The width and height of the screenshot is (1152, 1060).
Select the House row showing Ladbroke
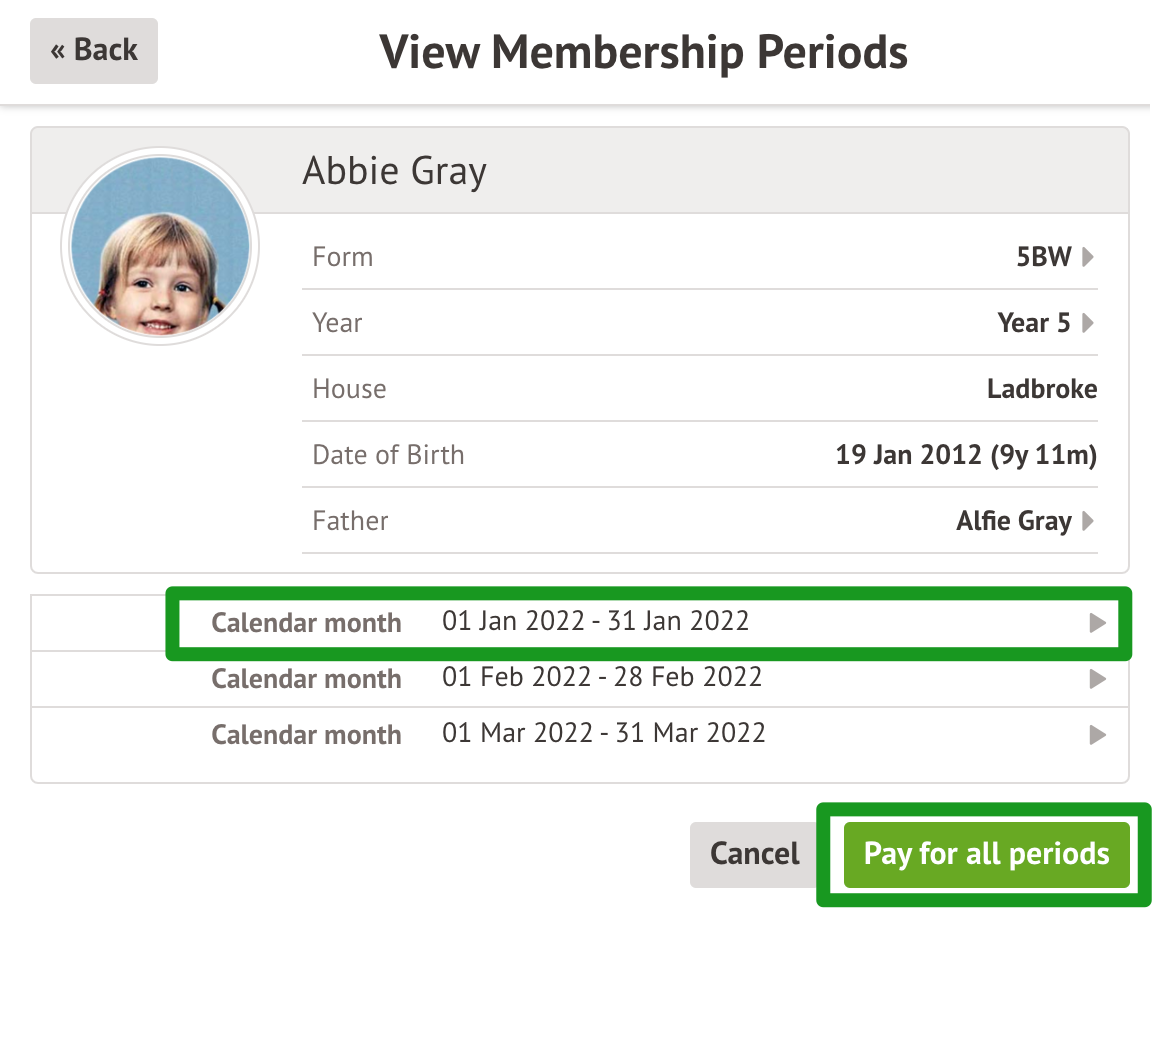click(x=699, y=389)
